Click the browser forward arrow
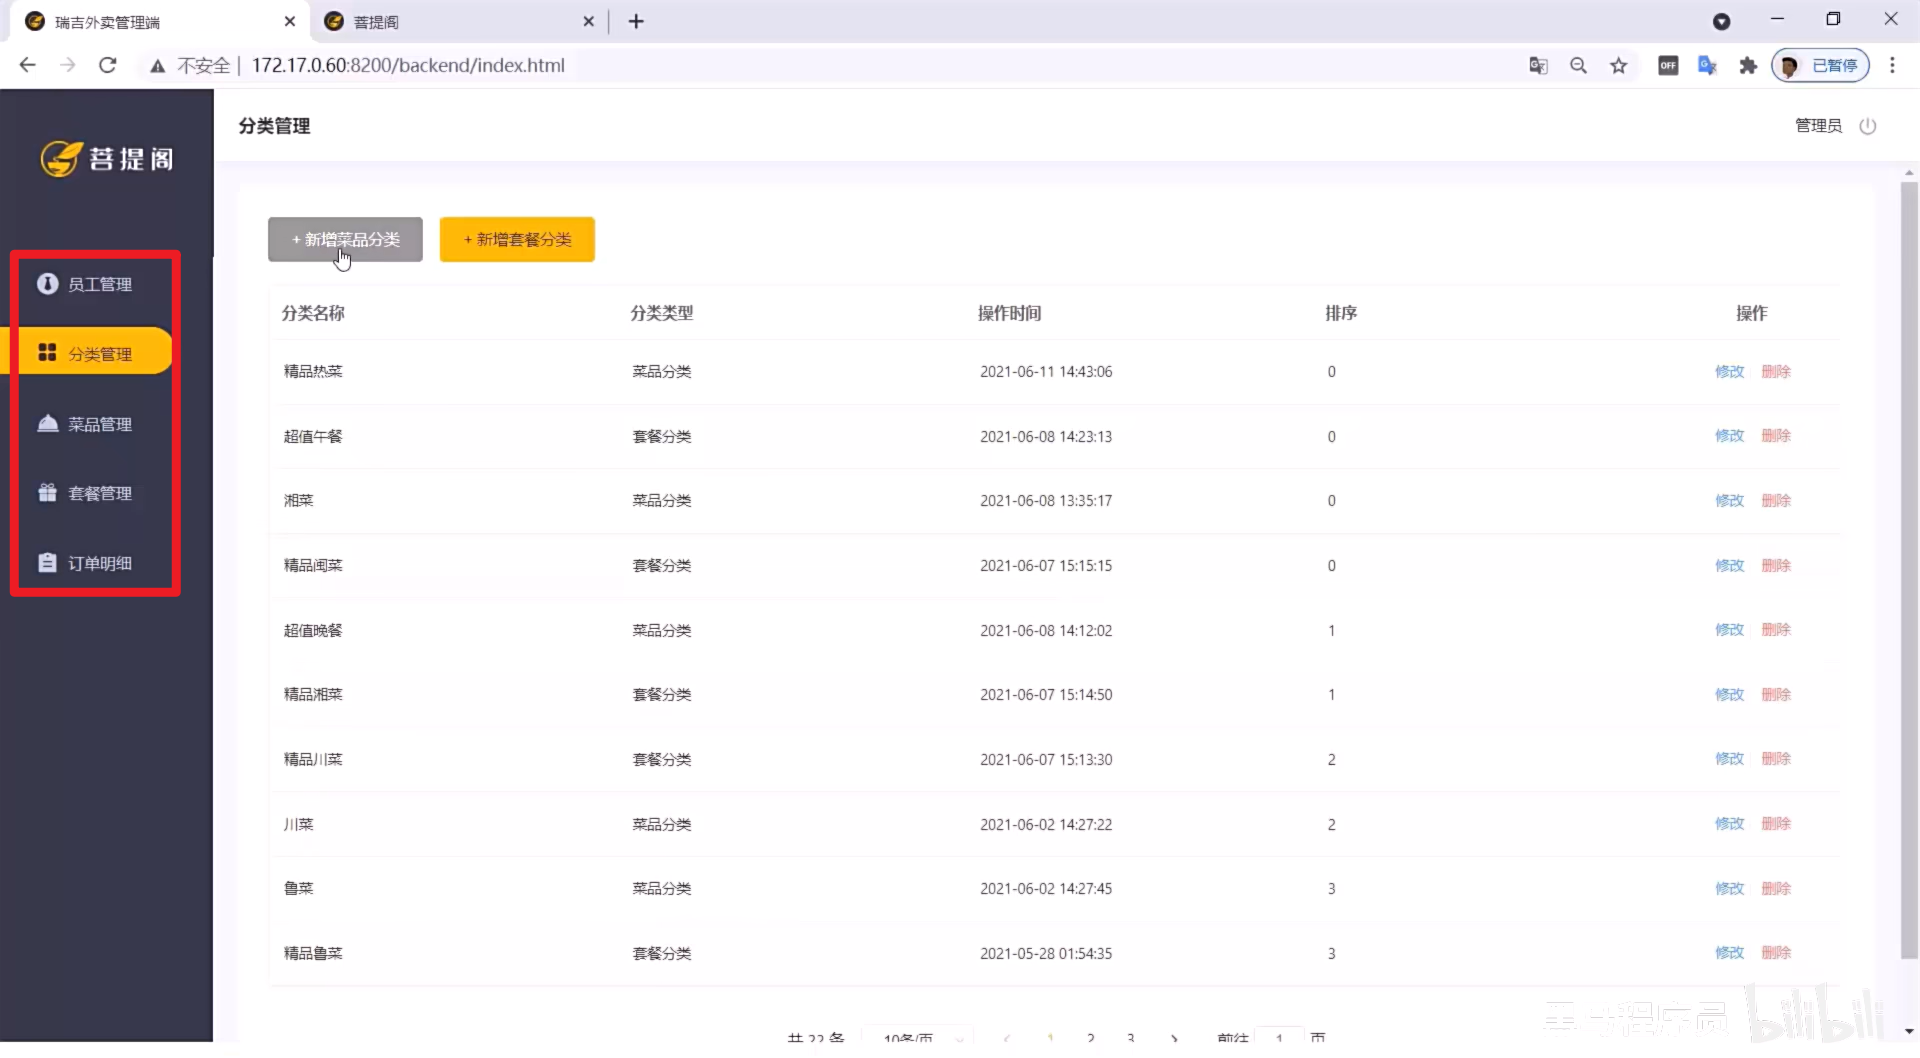Image resolution: width=1920 pixels, height=1058 pixels. [68, 65]
